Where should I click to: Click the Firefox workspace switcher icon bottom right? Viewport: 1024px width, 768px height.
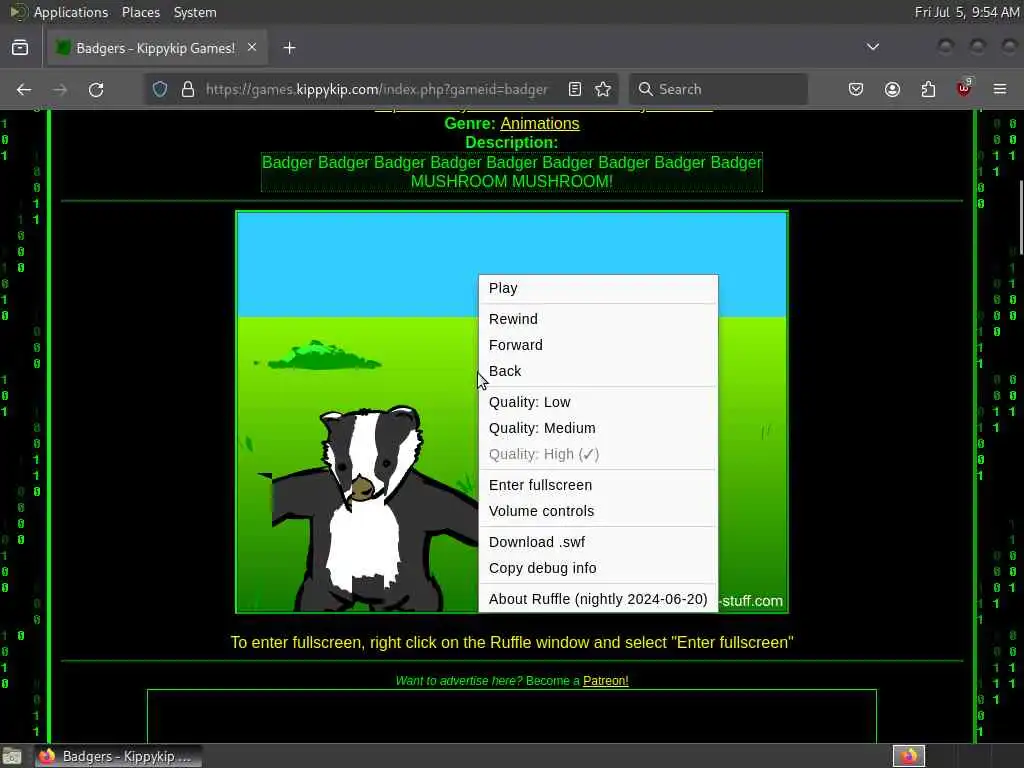click(x=909, y=756)
